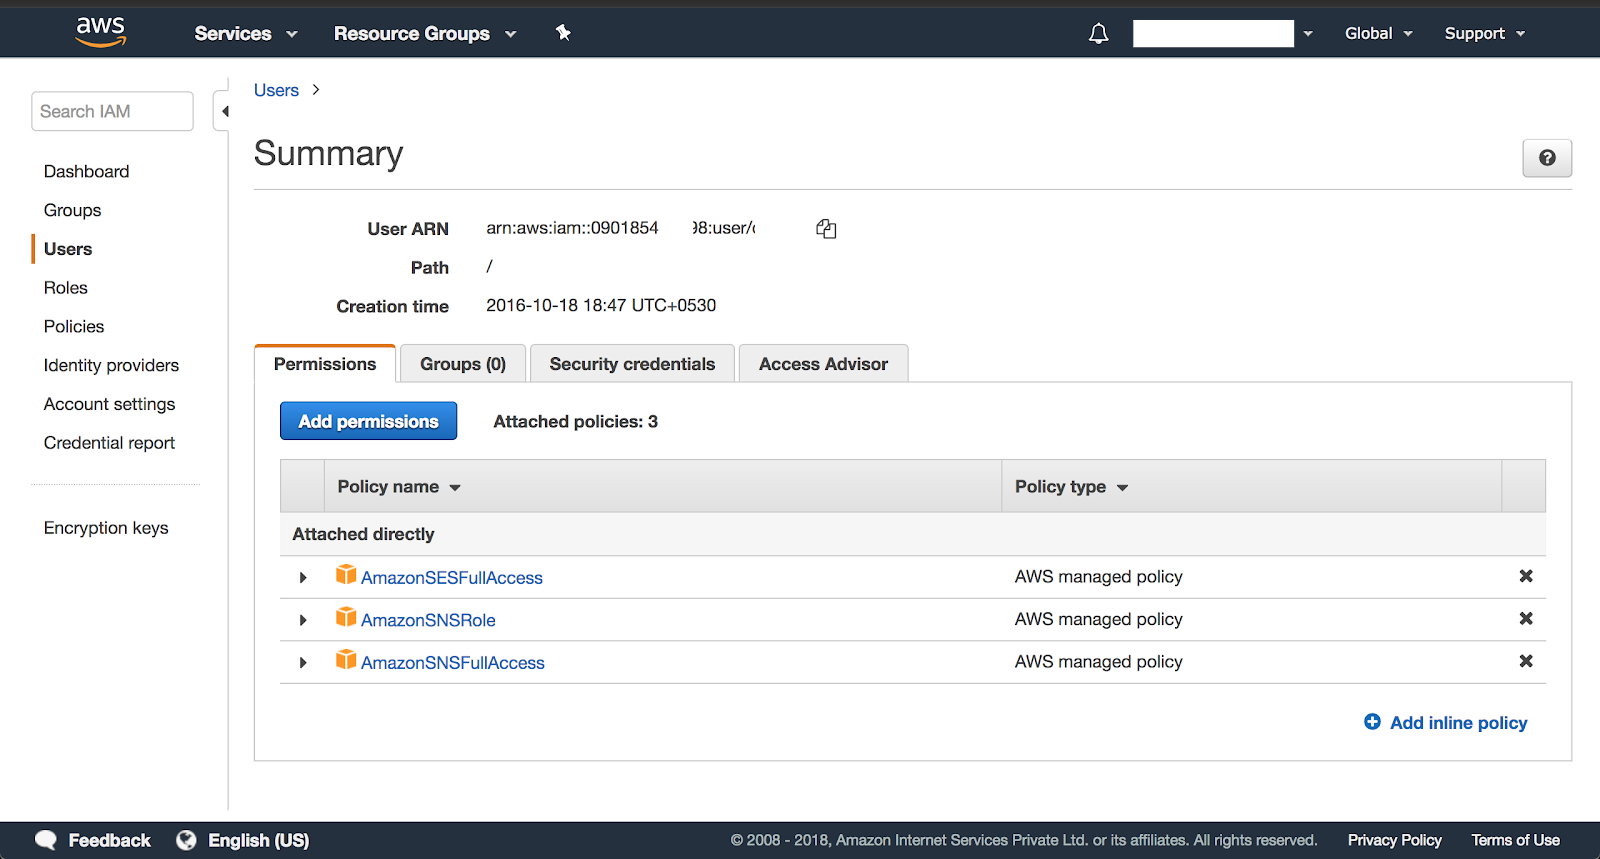Click the Feedback speech bubble icon
This screenshot has height=859, width=1600.
46,840
